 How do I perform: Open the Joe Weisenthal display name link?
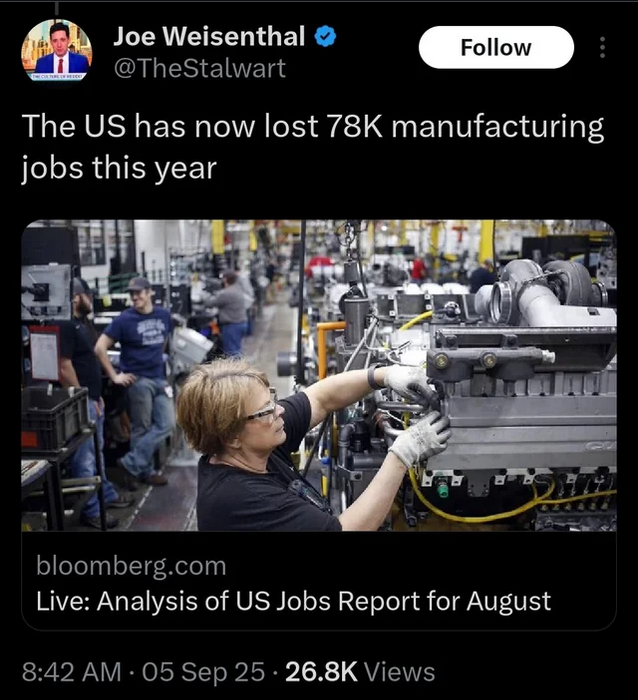pyautogui.click(x=209, y=36)
